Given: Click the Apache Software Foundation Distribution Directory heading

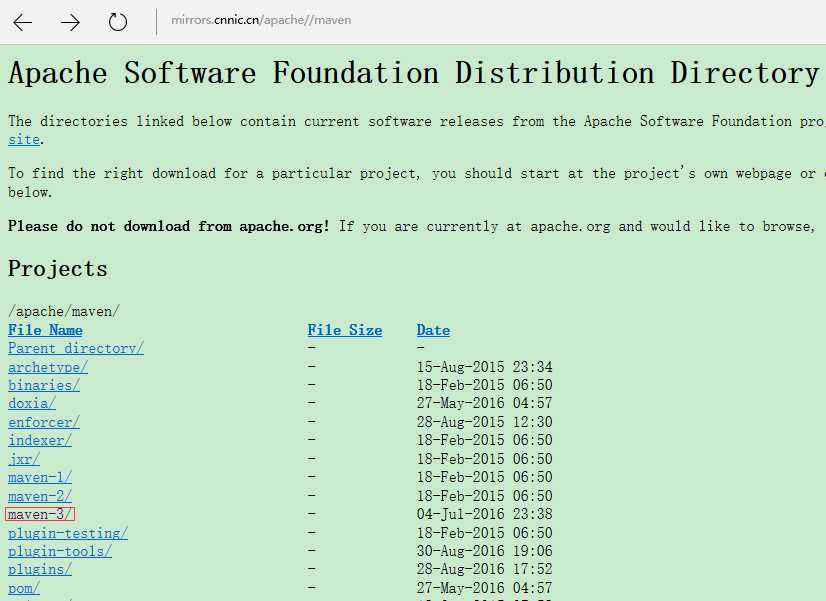Looking at the screenshot, I should pos(413,73).
